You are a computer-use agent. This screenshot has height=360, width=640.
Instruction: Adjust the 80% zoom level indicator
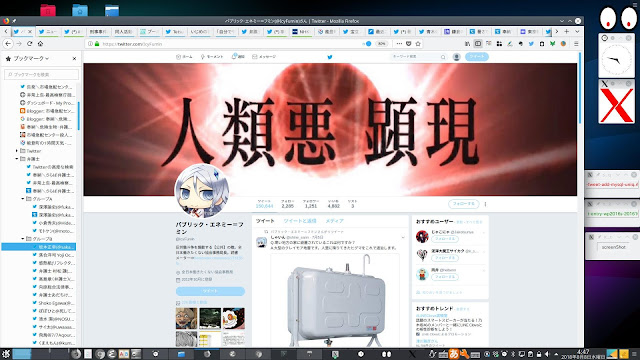click(x=381, y=44)
